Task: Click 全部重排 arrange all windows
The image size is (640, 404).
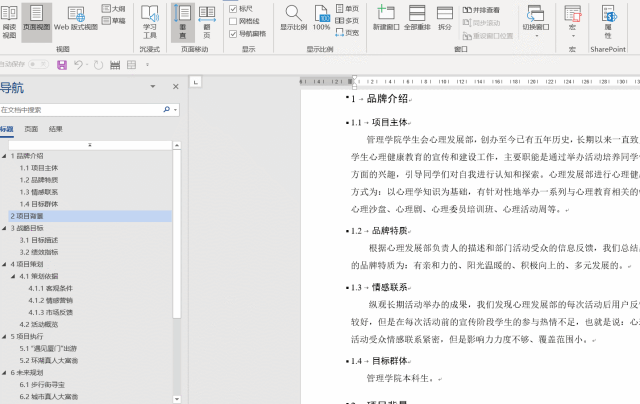Action: pos(417,18)
